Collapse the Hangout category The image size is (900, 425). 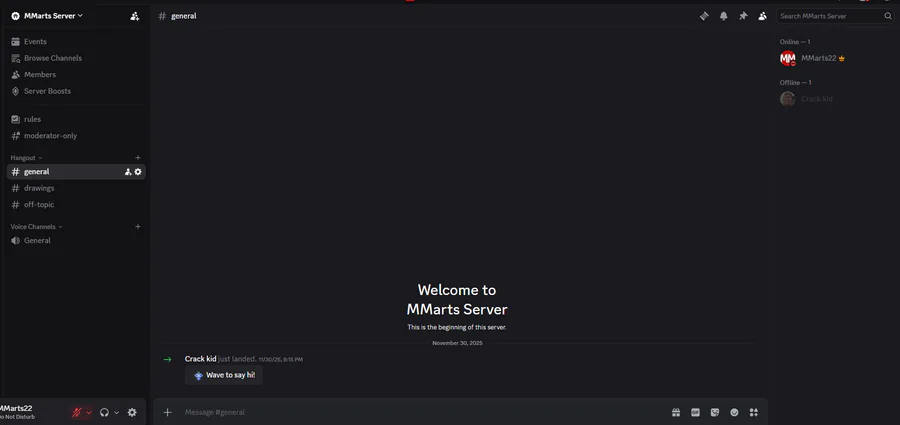(26, 158)
